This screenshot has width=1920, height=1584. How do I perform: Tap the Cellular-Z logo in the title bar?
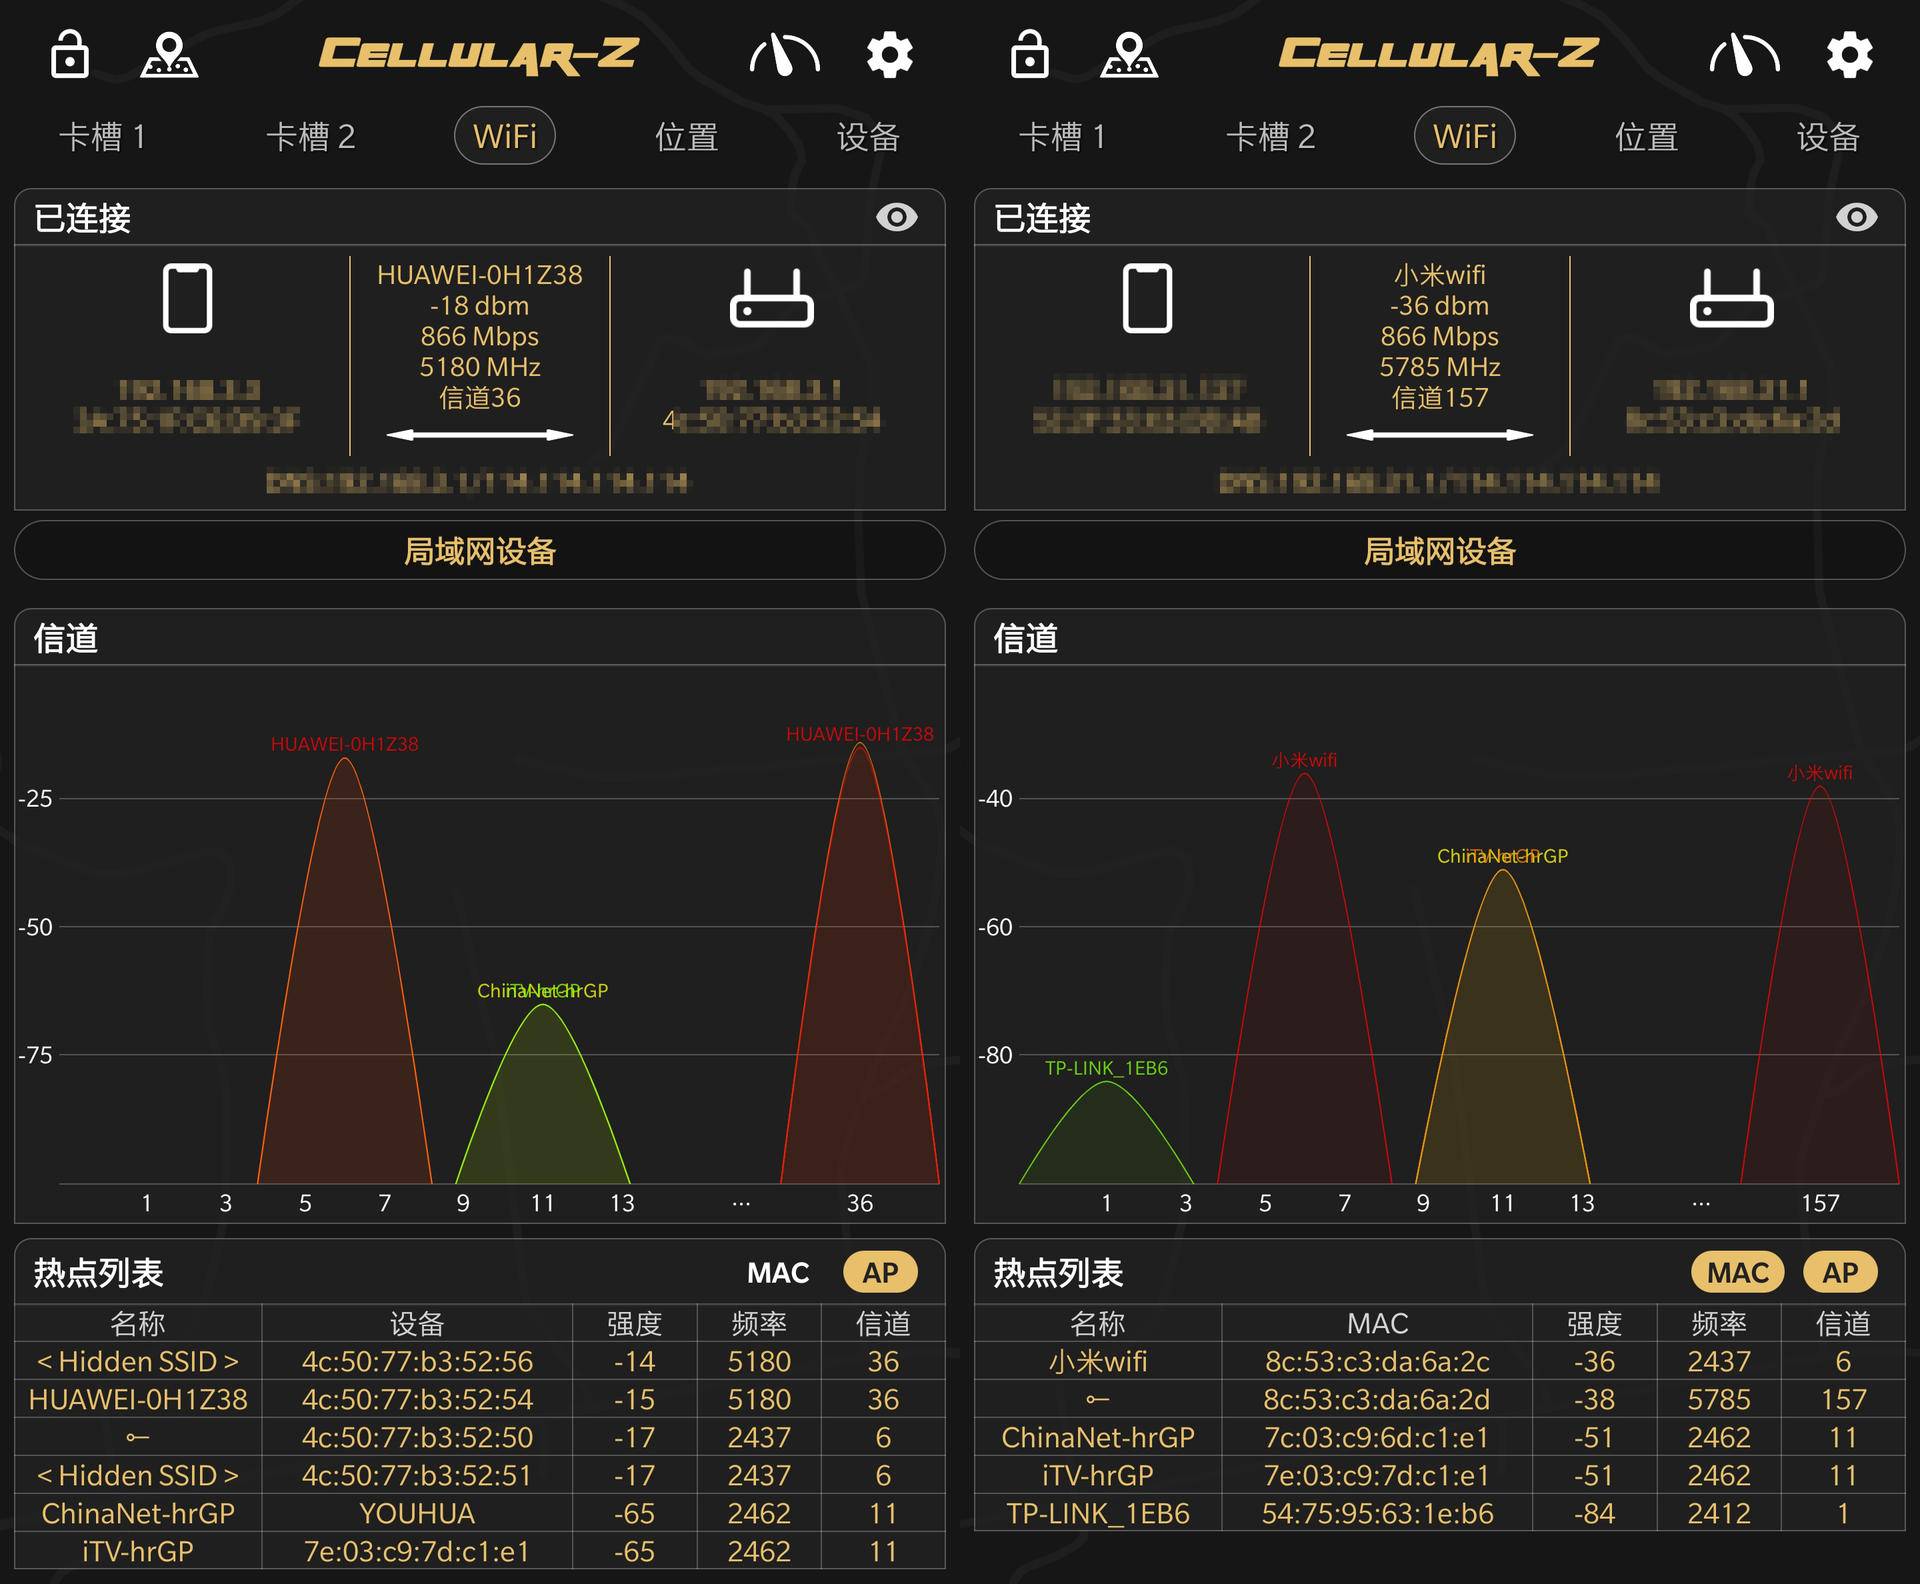point(478,55)
